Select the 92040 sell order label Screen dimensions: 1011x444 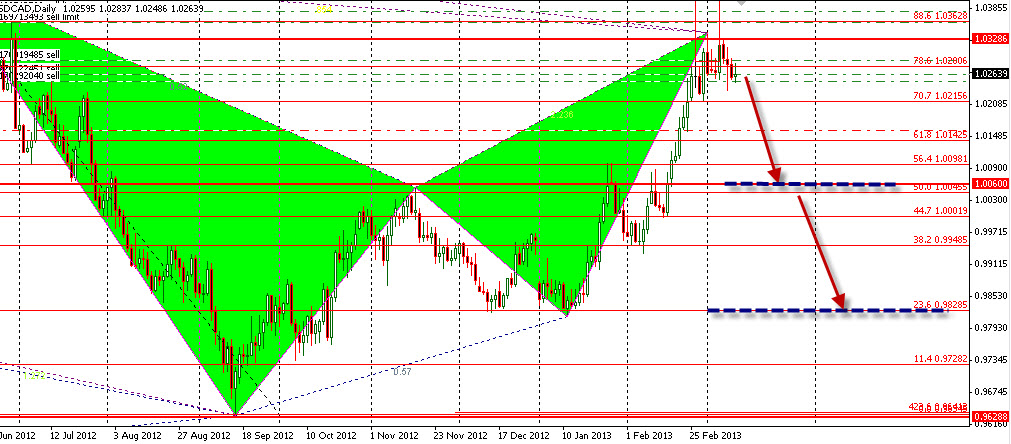pos(32,75)
